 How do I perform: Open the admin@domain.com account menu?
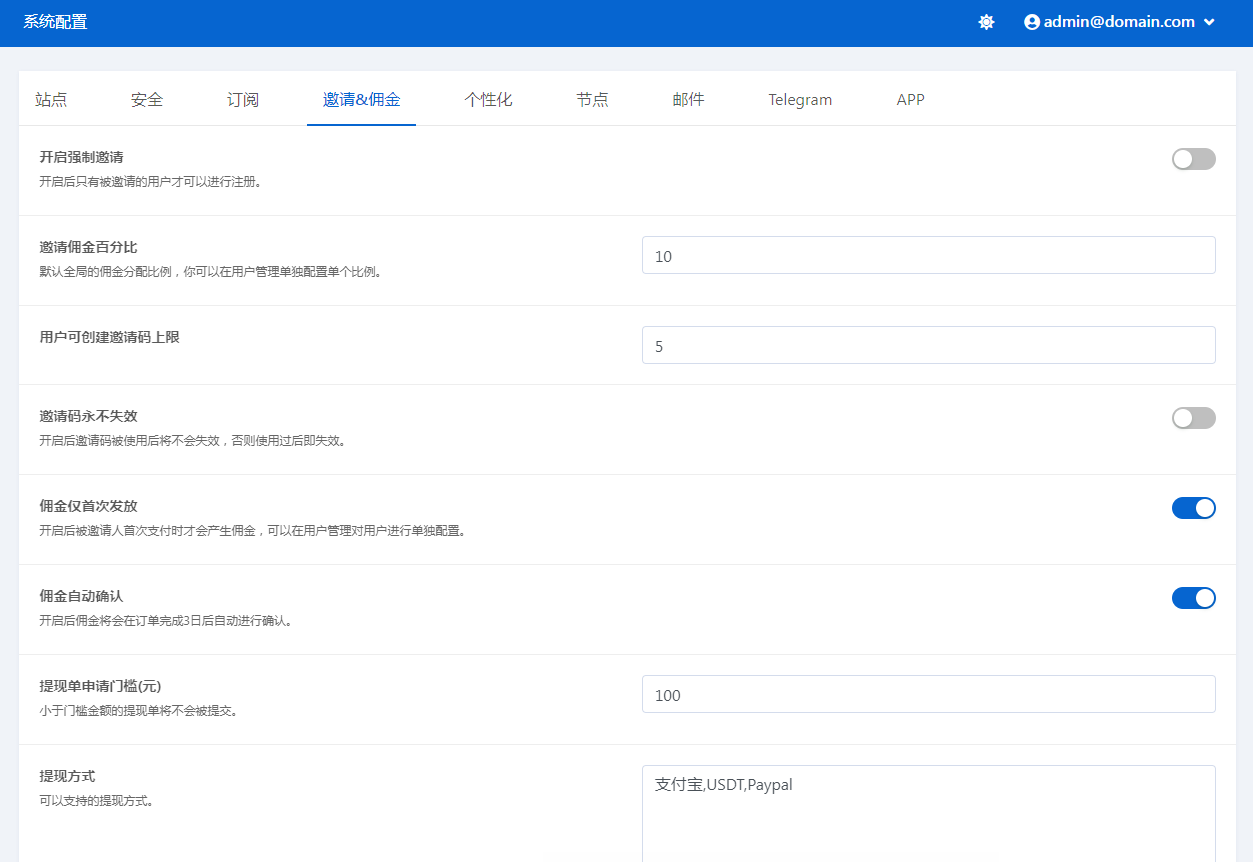(x=1119, y=22)
